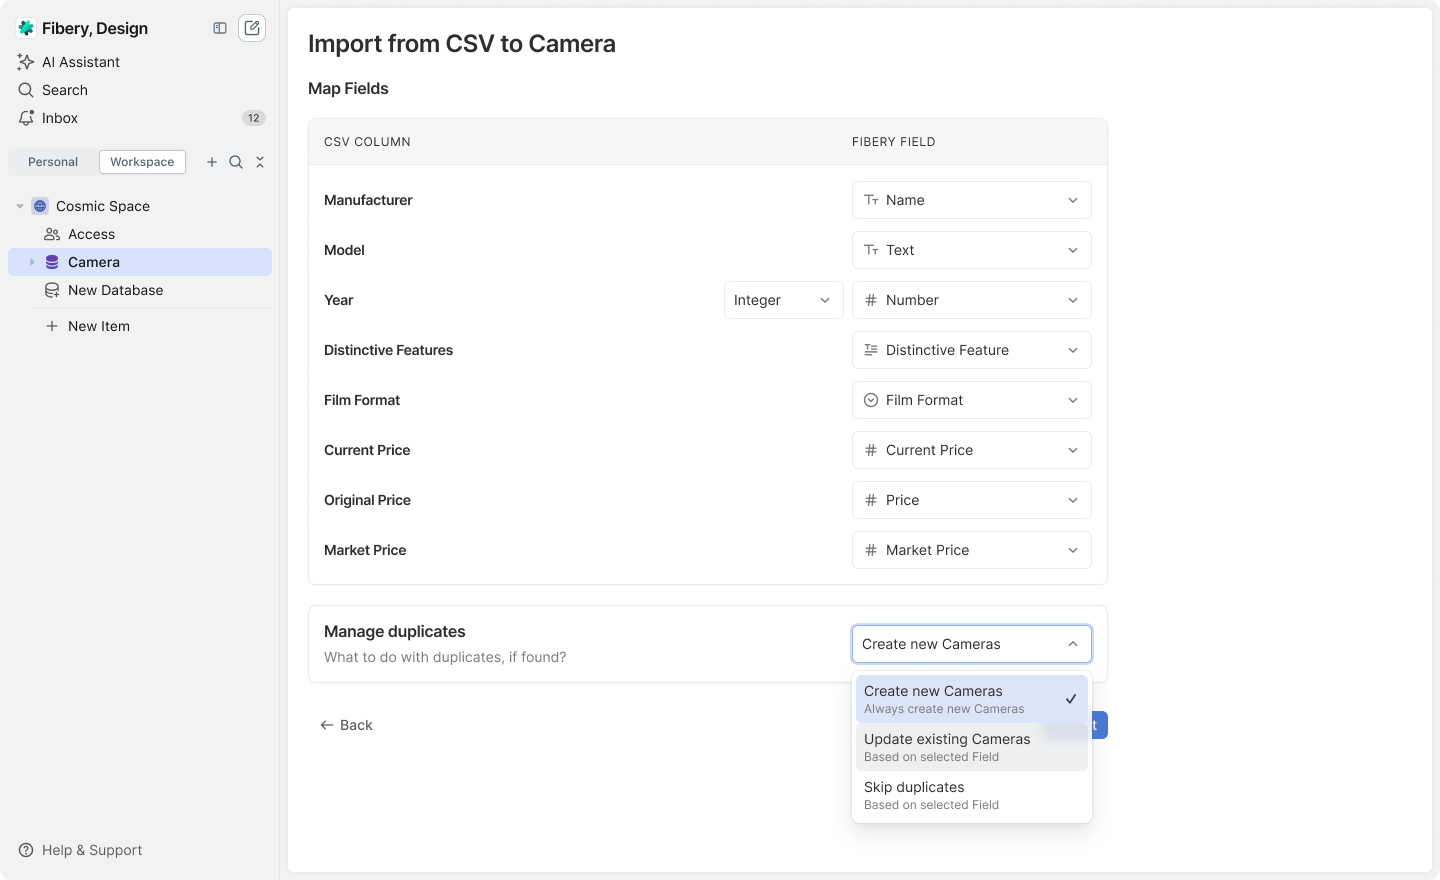Click the plus icon beside Workspace tab

click(212, 162)
